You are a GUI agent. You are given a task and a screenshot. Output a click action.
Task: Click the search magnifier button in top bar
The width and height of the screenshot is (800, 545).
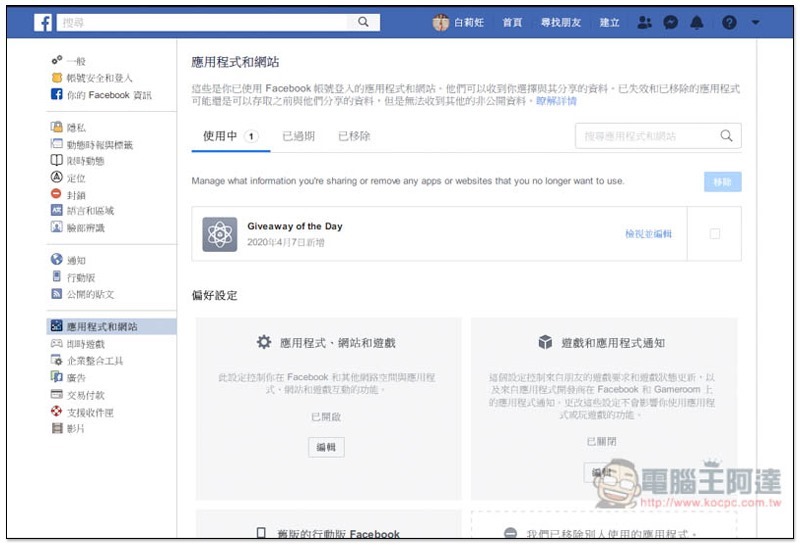(364, 22)
